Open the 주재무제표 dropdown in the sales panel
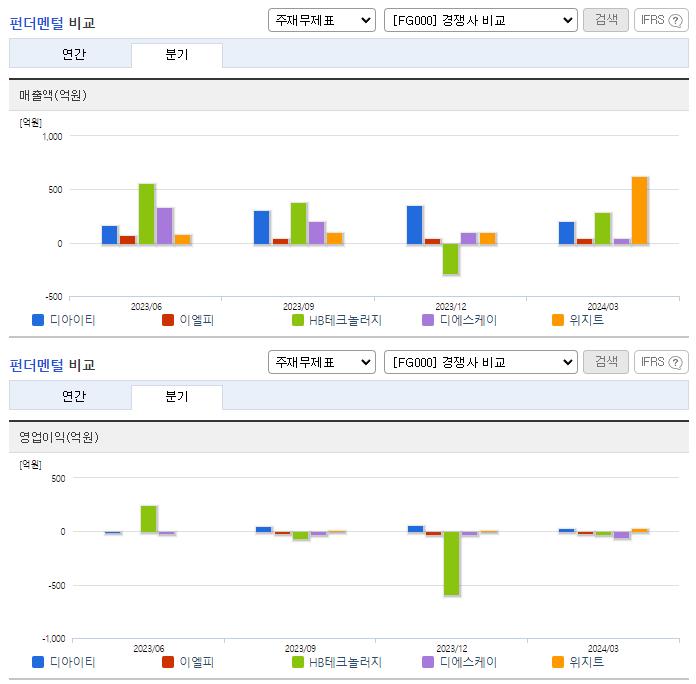Image resolution: width=696 pixels, height=684 pixels. click(322, 20)
